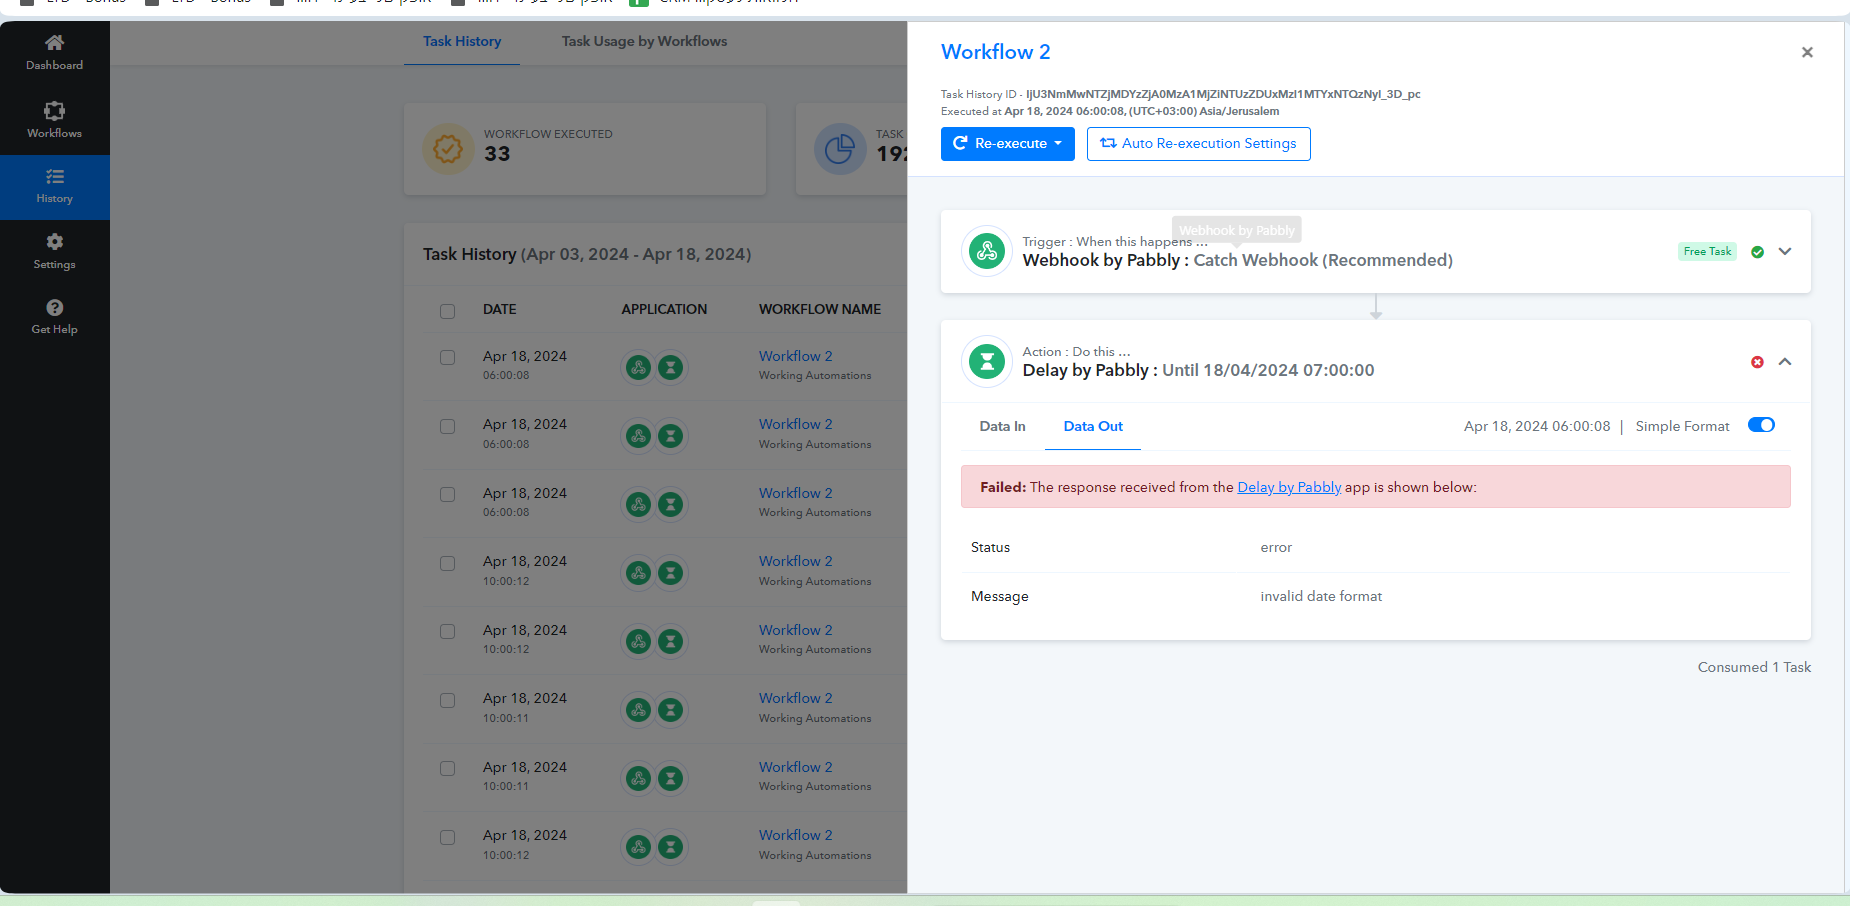Expand the Webhook by Pabbly trigger step
Image resolution: width=1850 pixels, height=906 pixels.
(1785, 252)
